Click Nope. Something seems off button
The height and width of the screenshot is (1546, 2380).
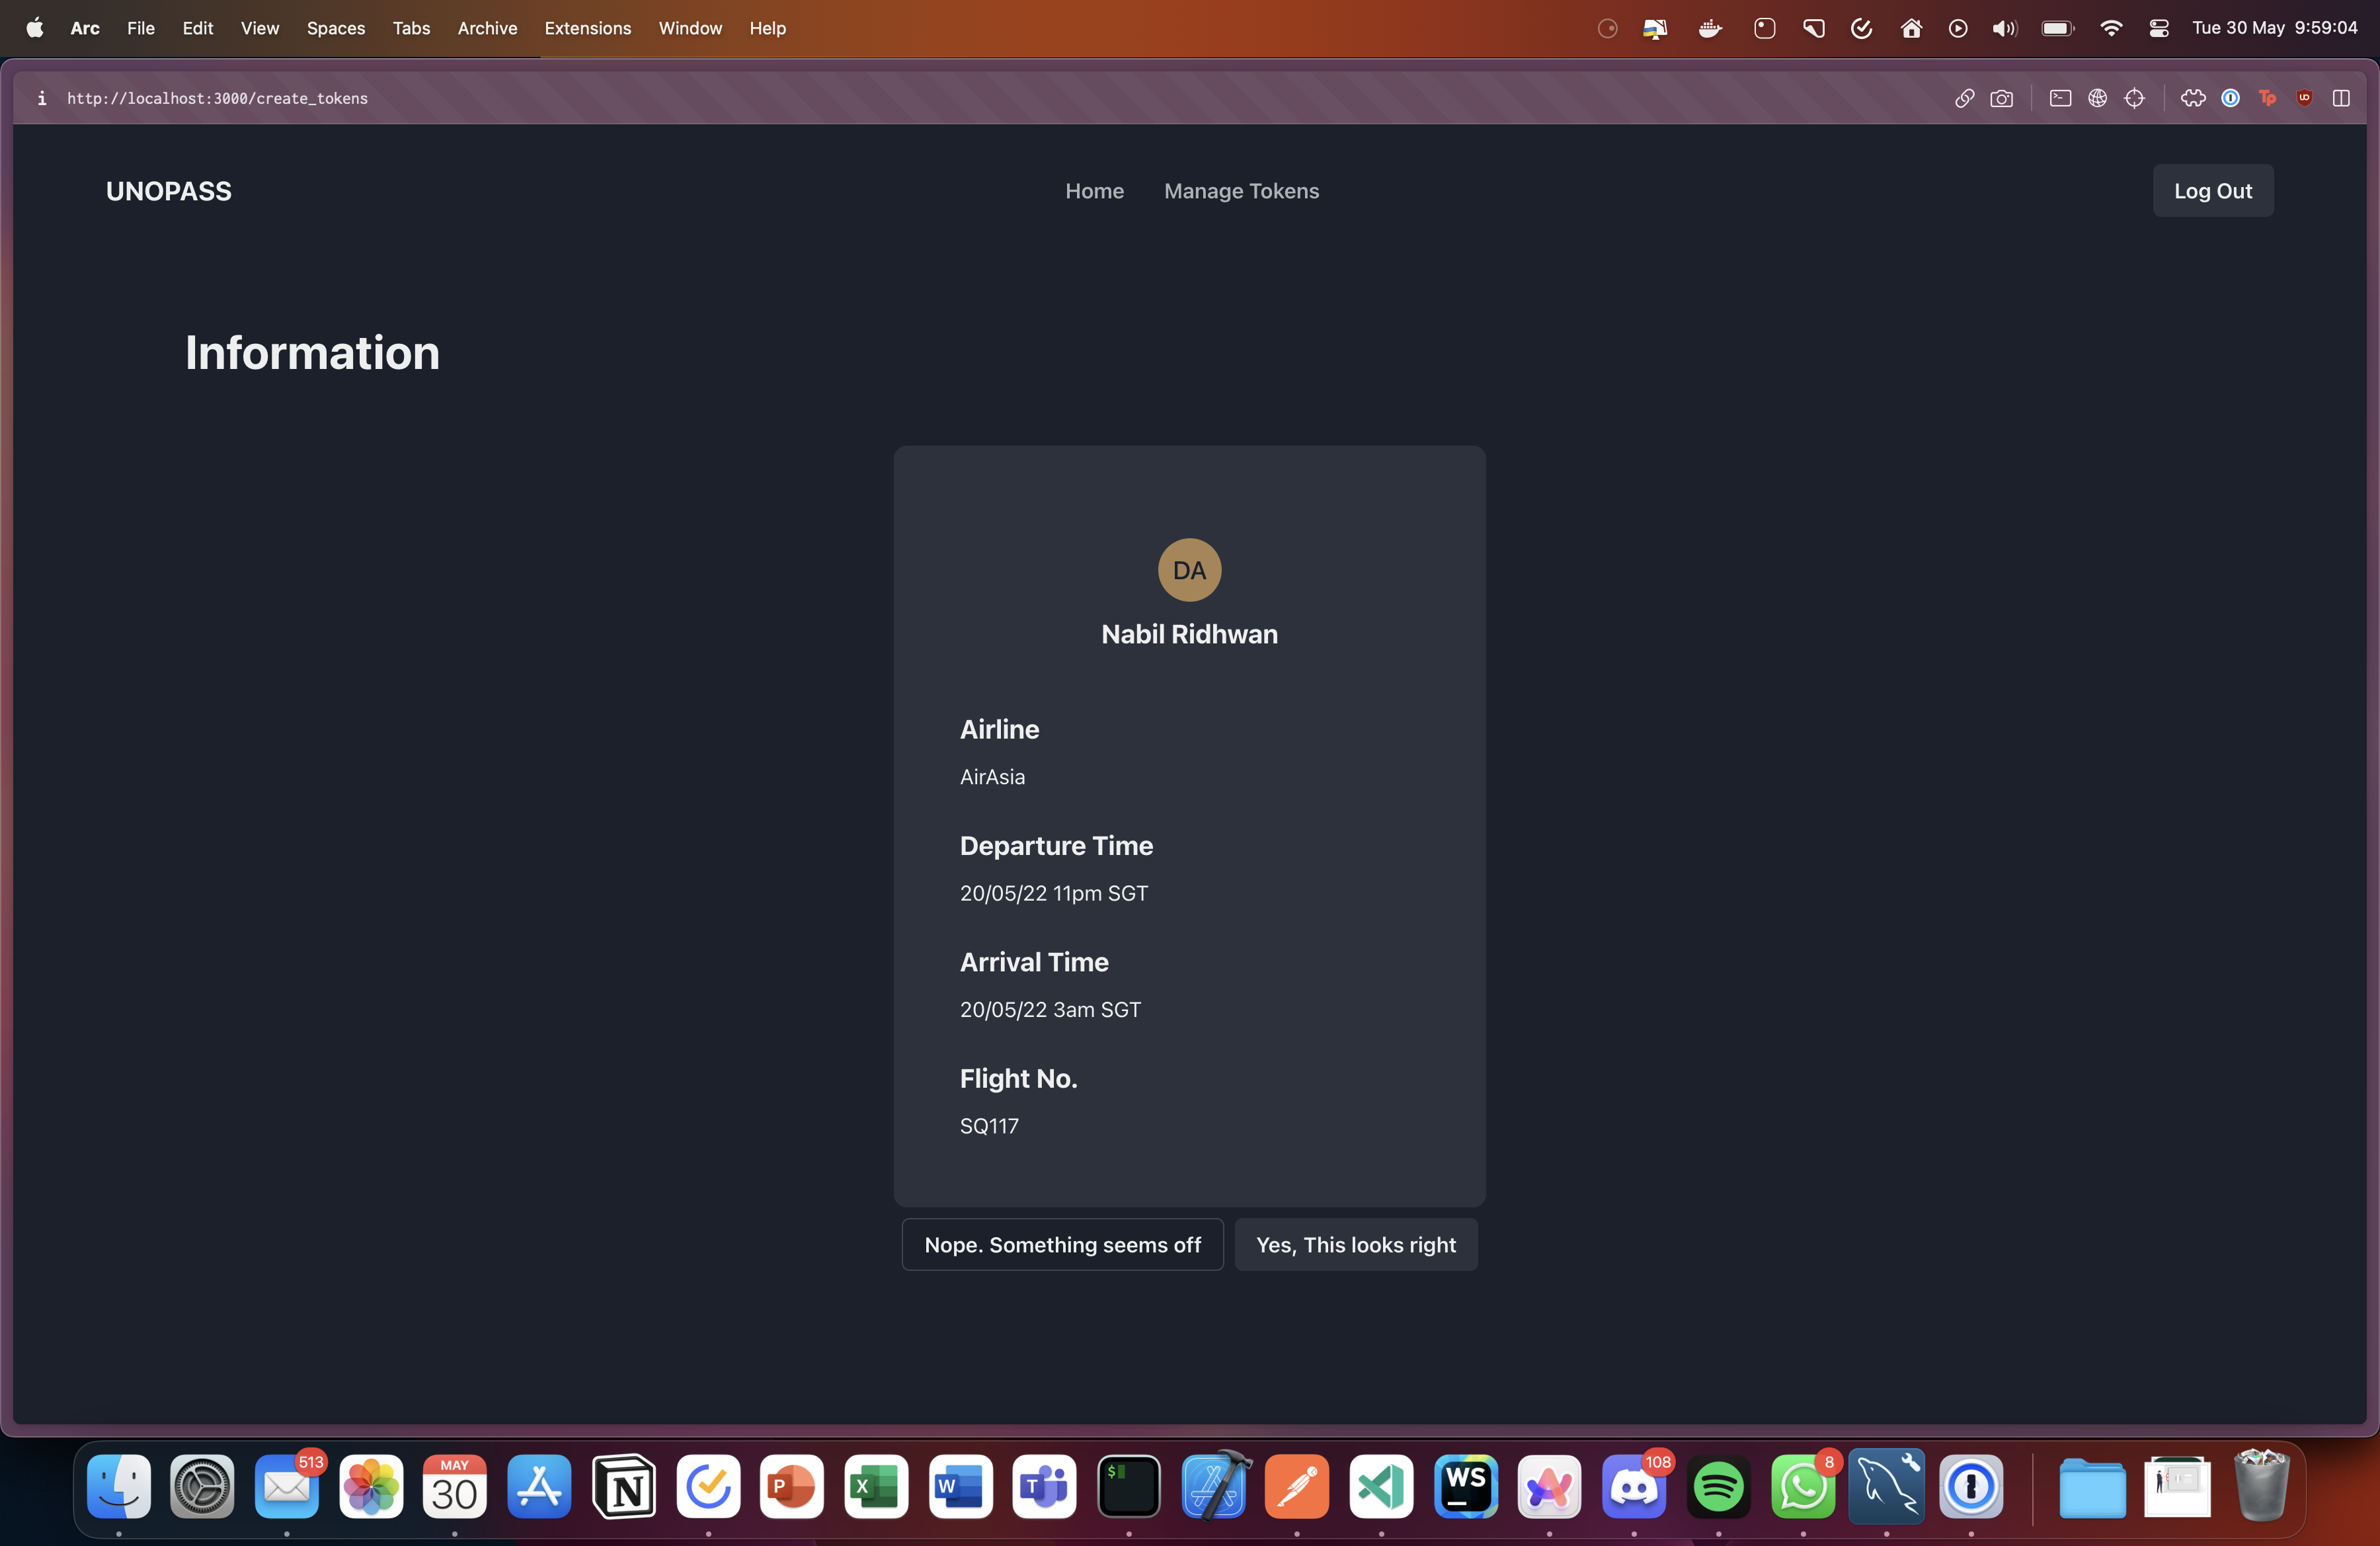pos(1062,1245)
